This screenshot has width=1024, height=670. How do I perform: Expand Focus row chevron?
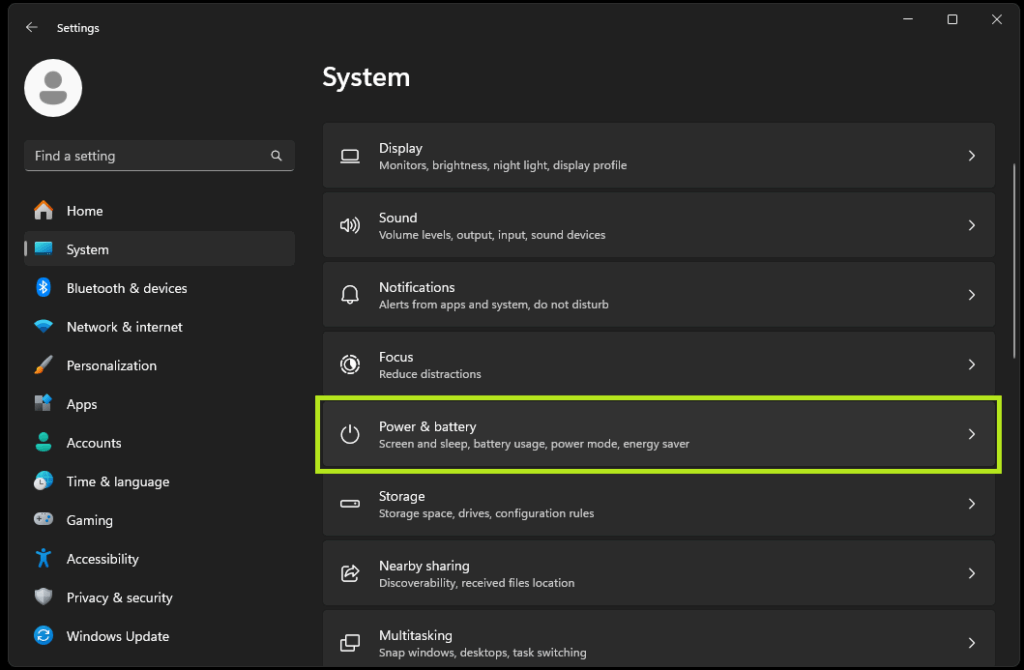coord(972,364)
